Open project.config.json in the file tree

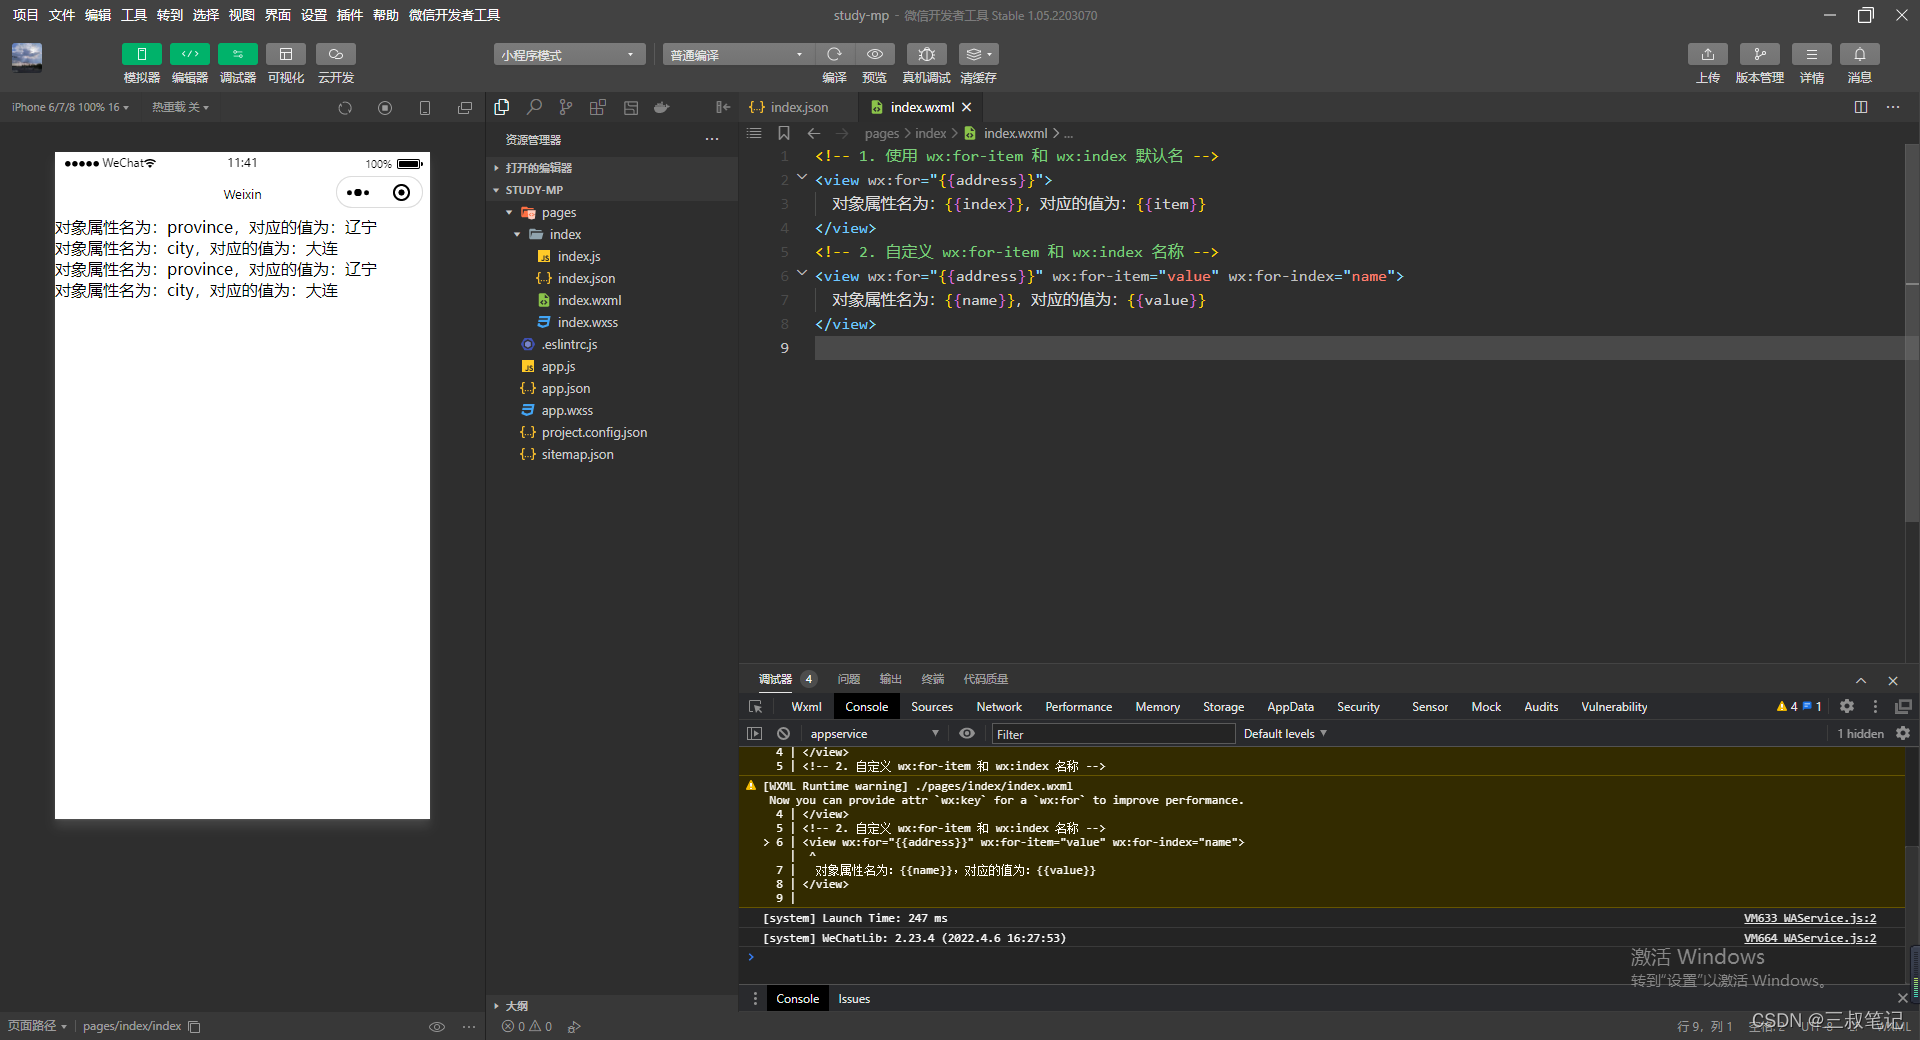pos(594,432)
